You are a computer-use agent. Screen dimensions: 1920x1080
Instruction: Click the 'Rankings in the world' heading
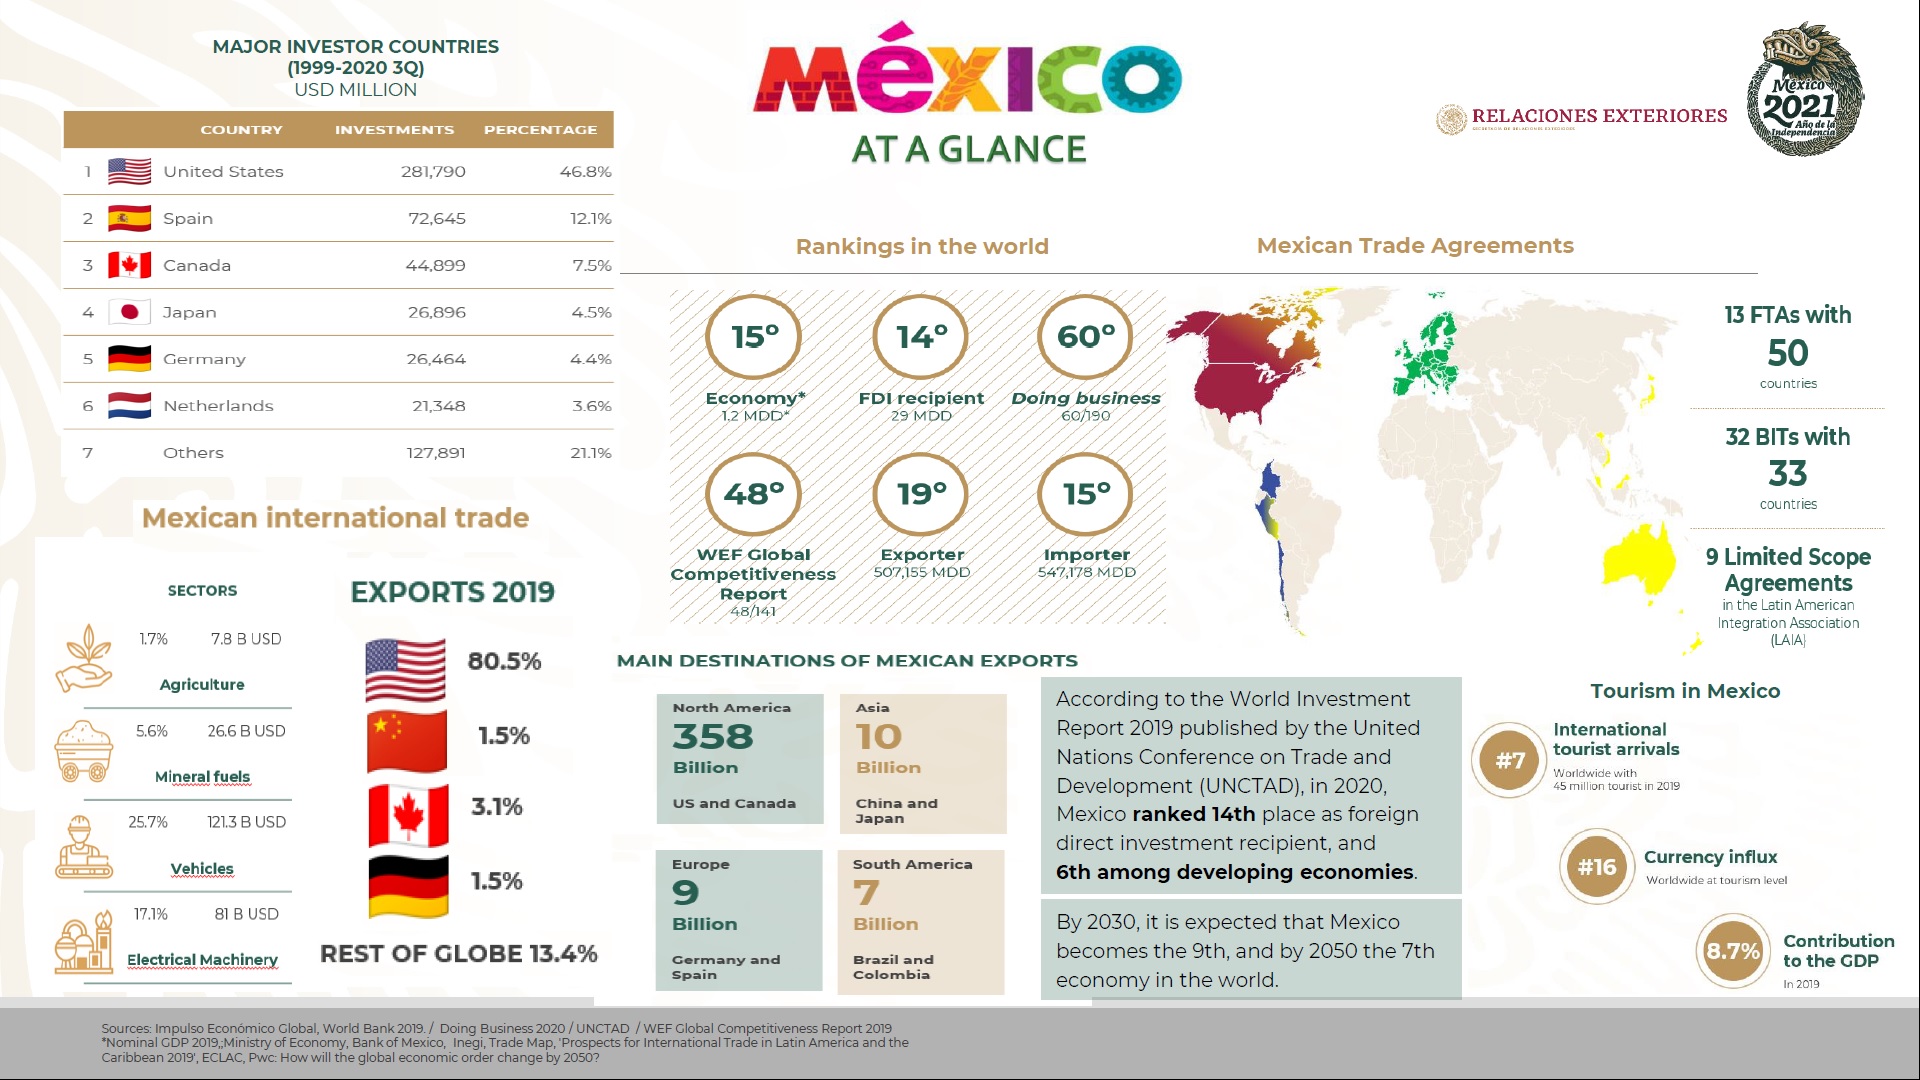click(x=922, y=247)
